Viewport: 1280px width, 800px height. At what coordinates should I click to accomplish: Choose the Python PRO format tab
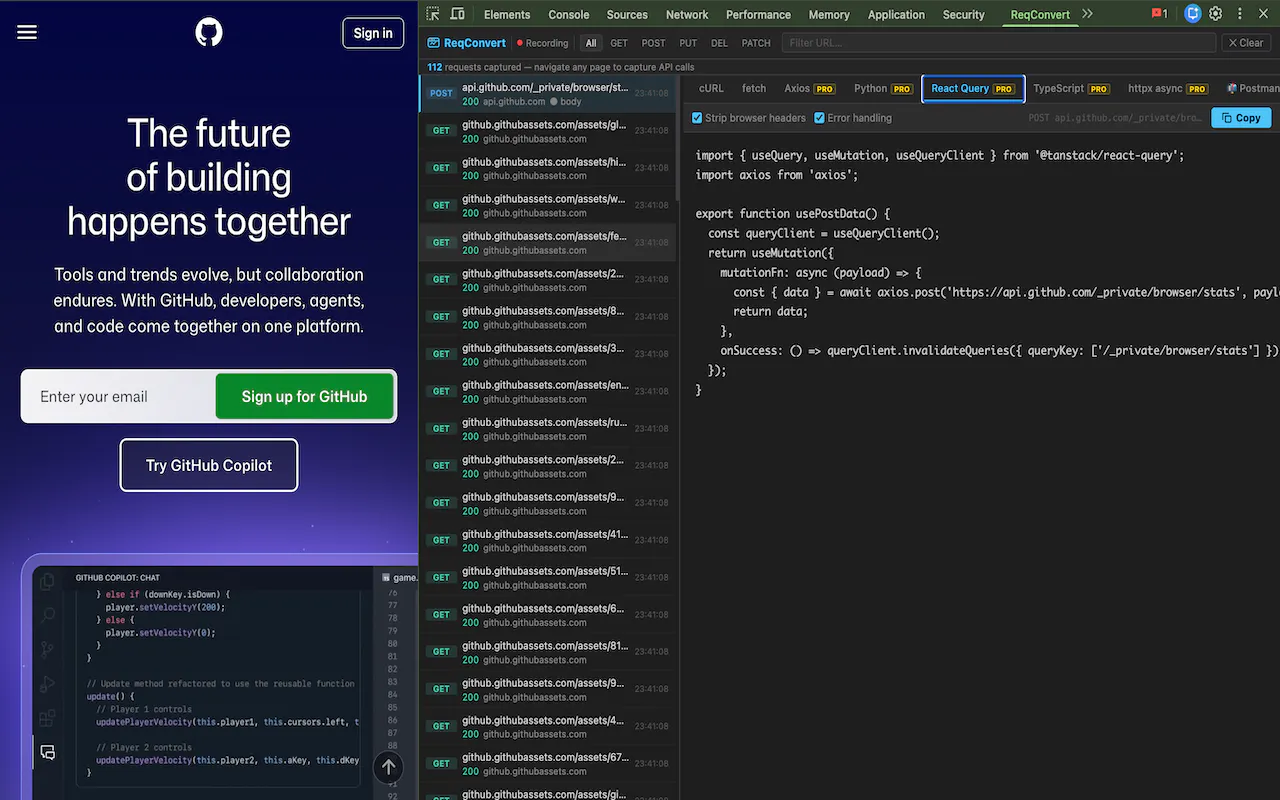[x=883, y=88]
